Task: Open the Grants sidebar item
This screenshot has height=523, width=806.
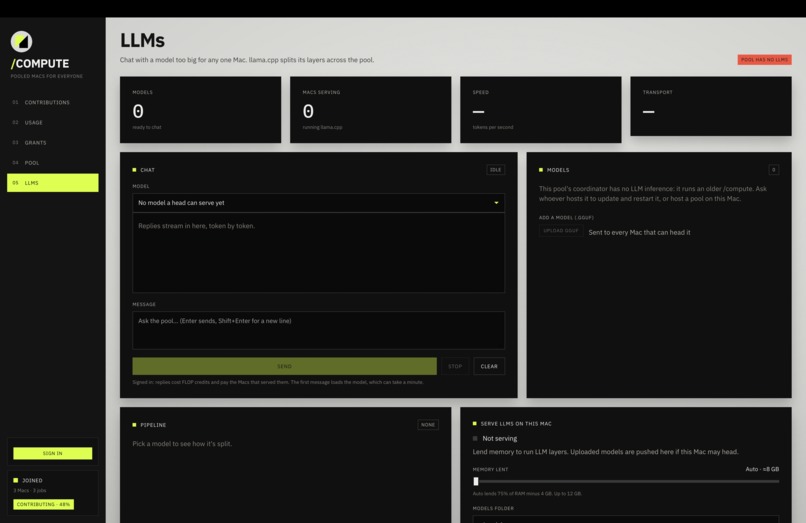Action: (x=52, y=142)
